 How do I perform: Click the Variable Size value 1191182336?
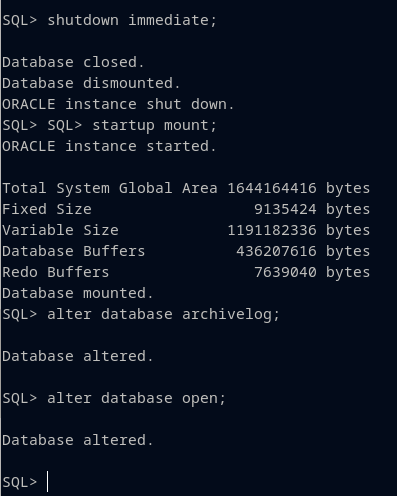pos(272,230)
